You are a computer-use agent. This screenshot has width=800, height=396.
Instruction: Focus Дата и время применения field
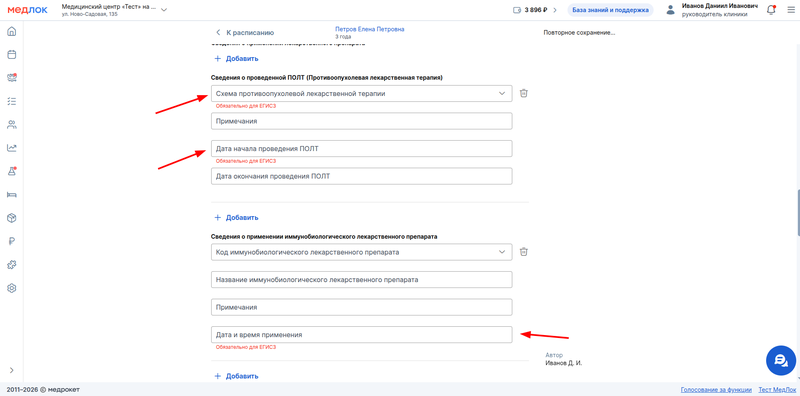click(361, 335)
